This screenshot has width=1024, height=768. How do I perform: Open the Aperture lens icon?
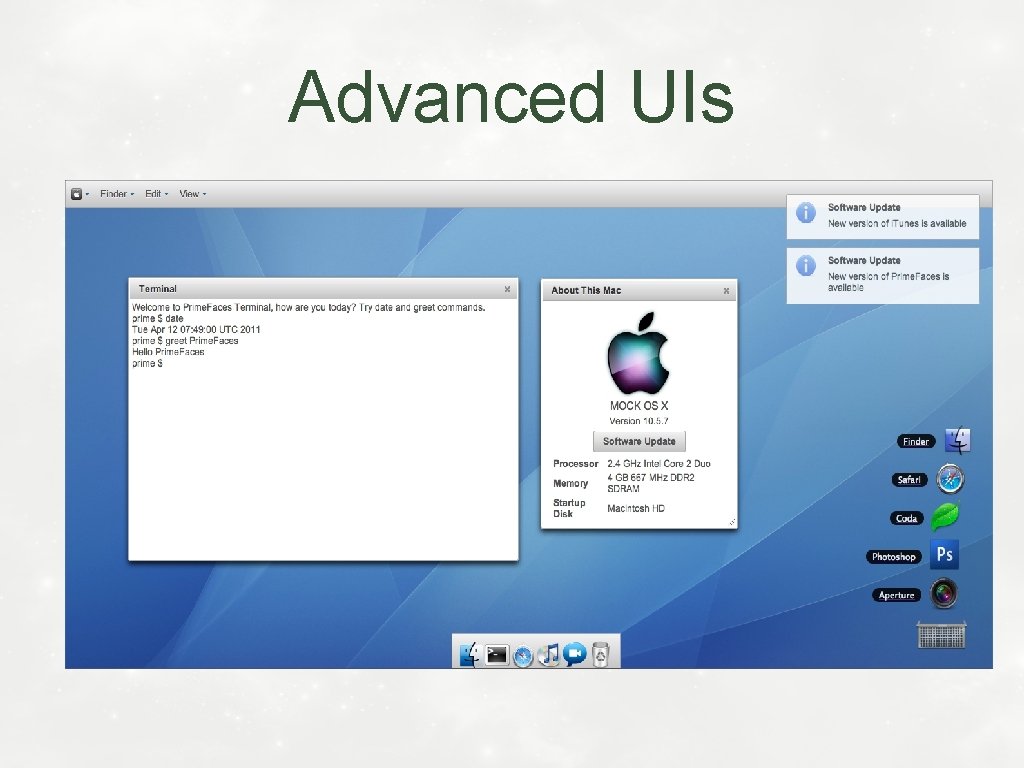(x=944, y=594)
